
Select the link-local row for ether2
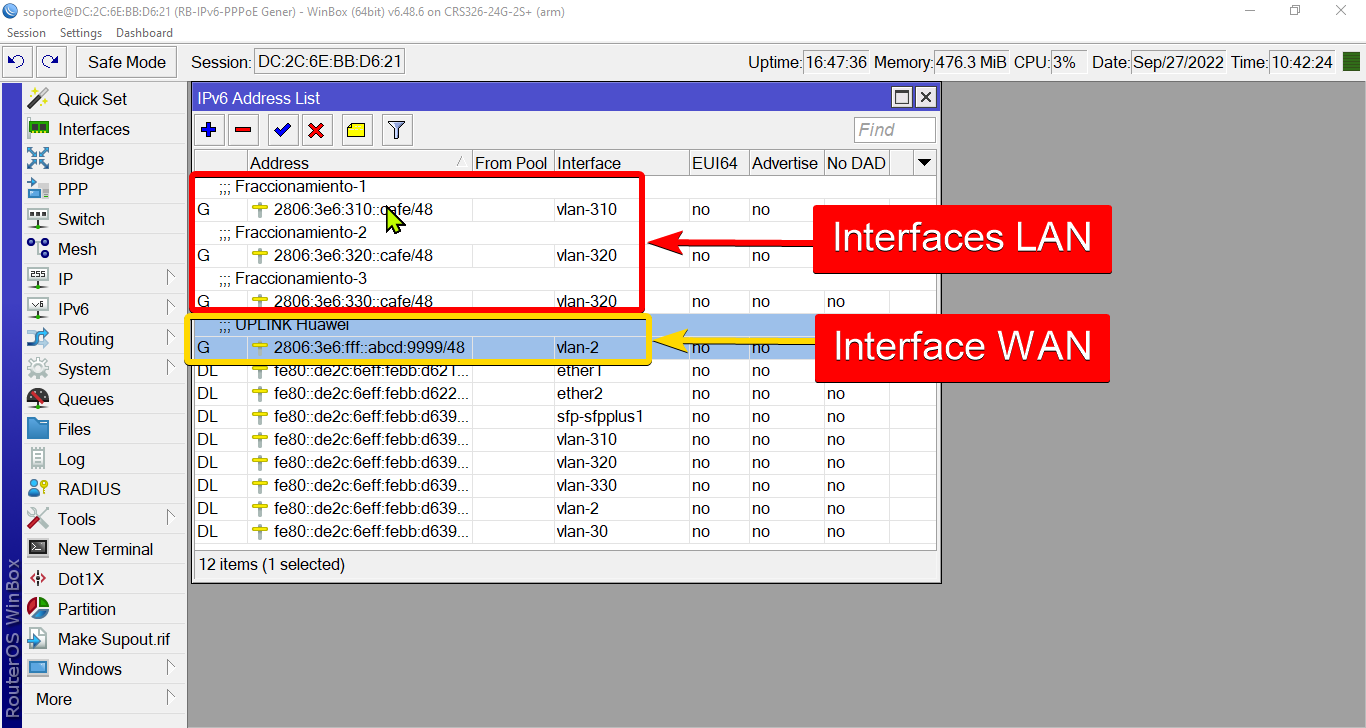coord(565,394)
